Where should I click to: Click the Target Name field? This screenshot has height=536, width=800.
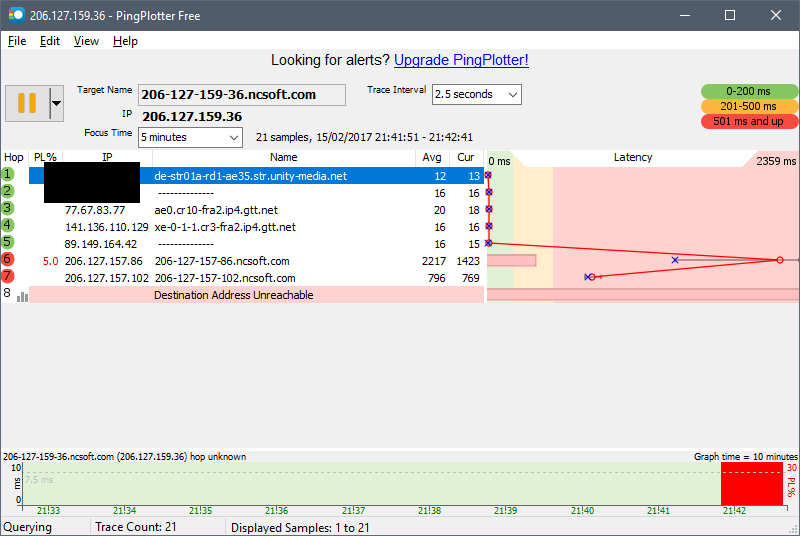[x=241, y=95]
